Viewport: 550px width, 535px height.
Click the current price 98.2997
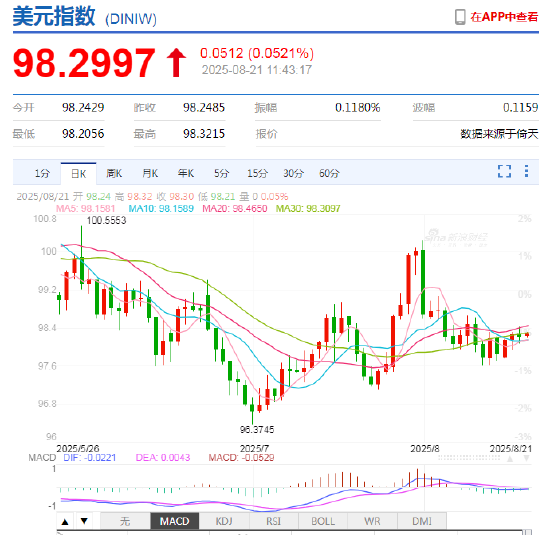tap(84, 63)
